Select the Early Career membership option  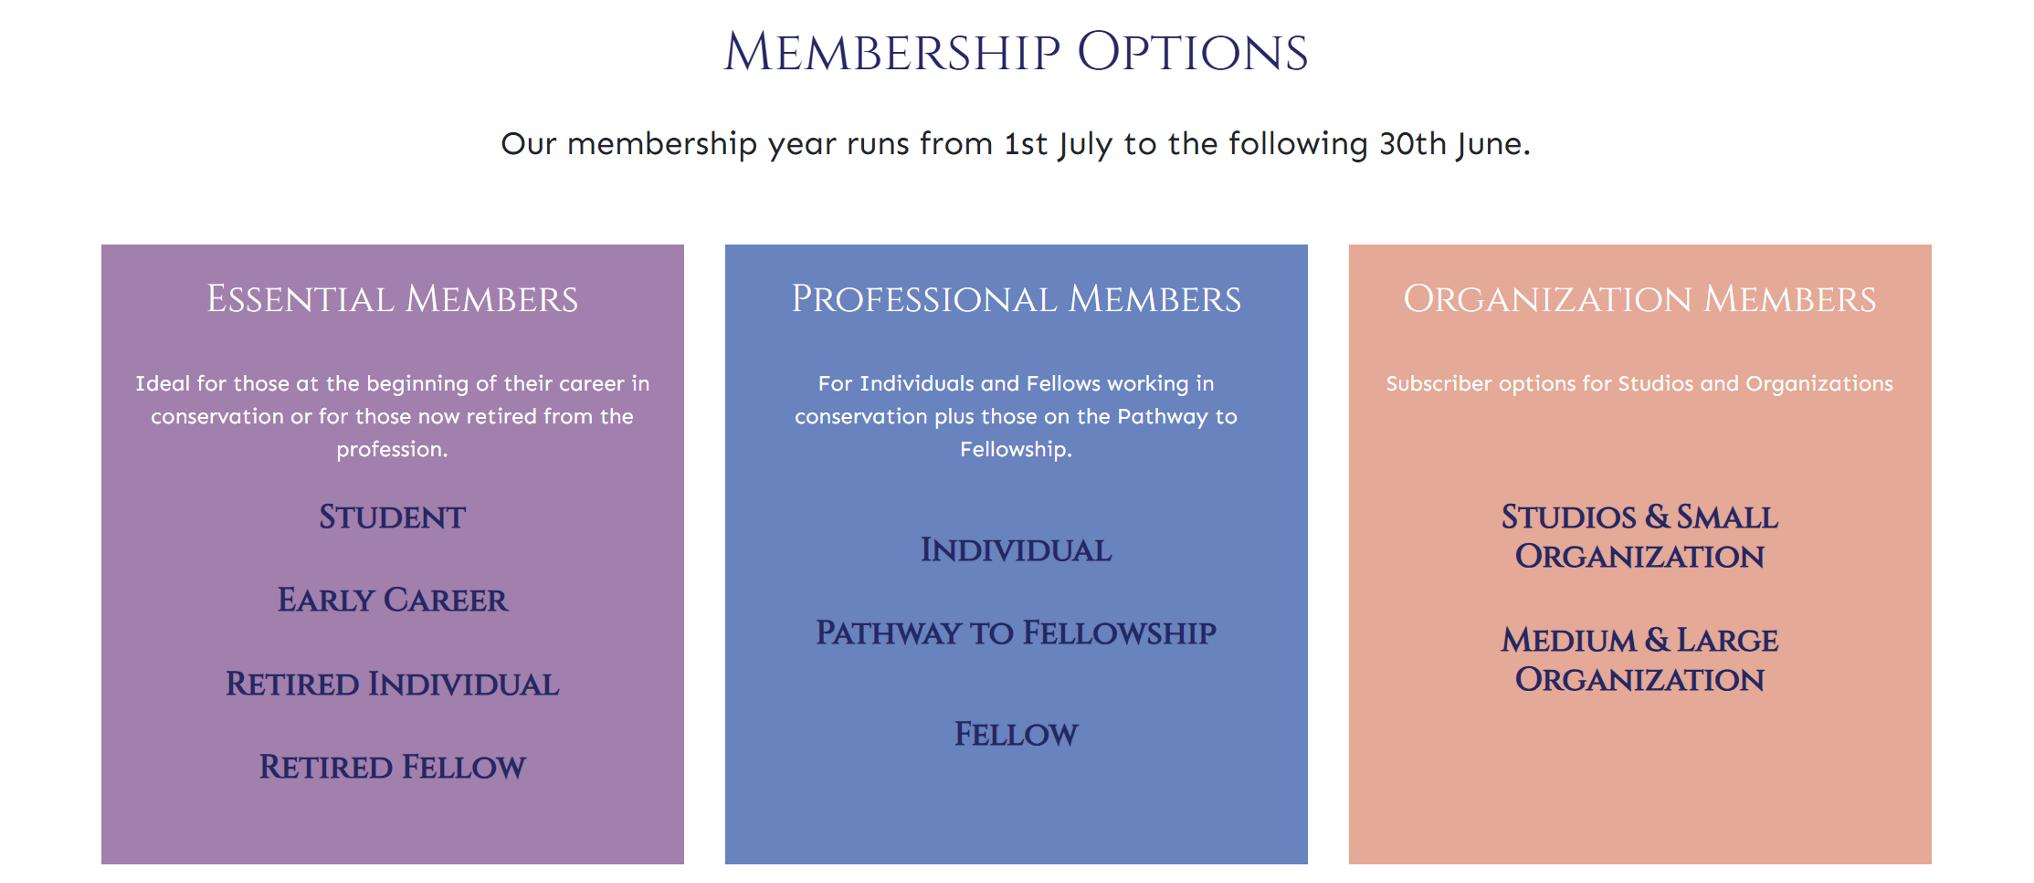(x=392, y=600)
